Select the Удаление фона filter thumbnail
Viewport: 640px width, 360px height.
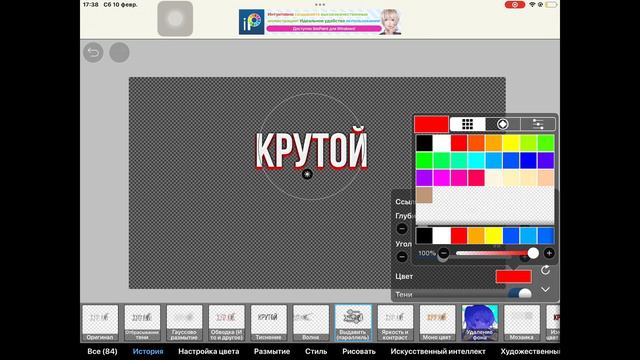(480, 323)
